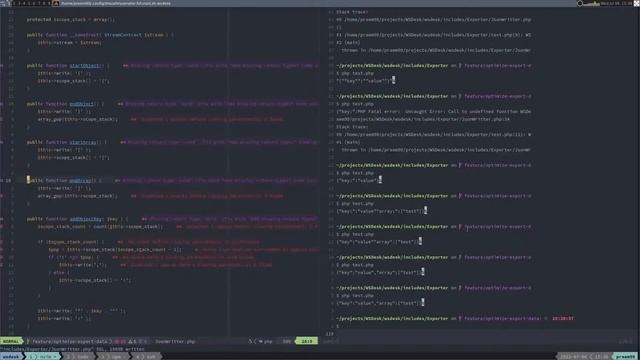Click the tmux username segment at bottom-right

(x=626, y=356)
